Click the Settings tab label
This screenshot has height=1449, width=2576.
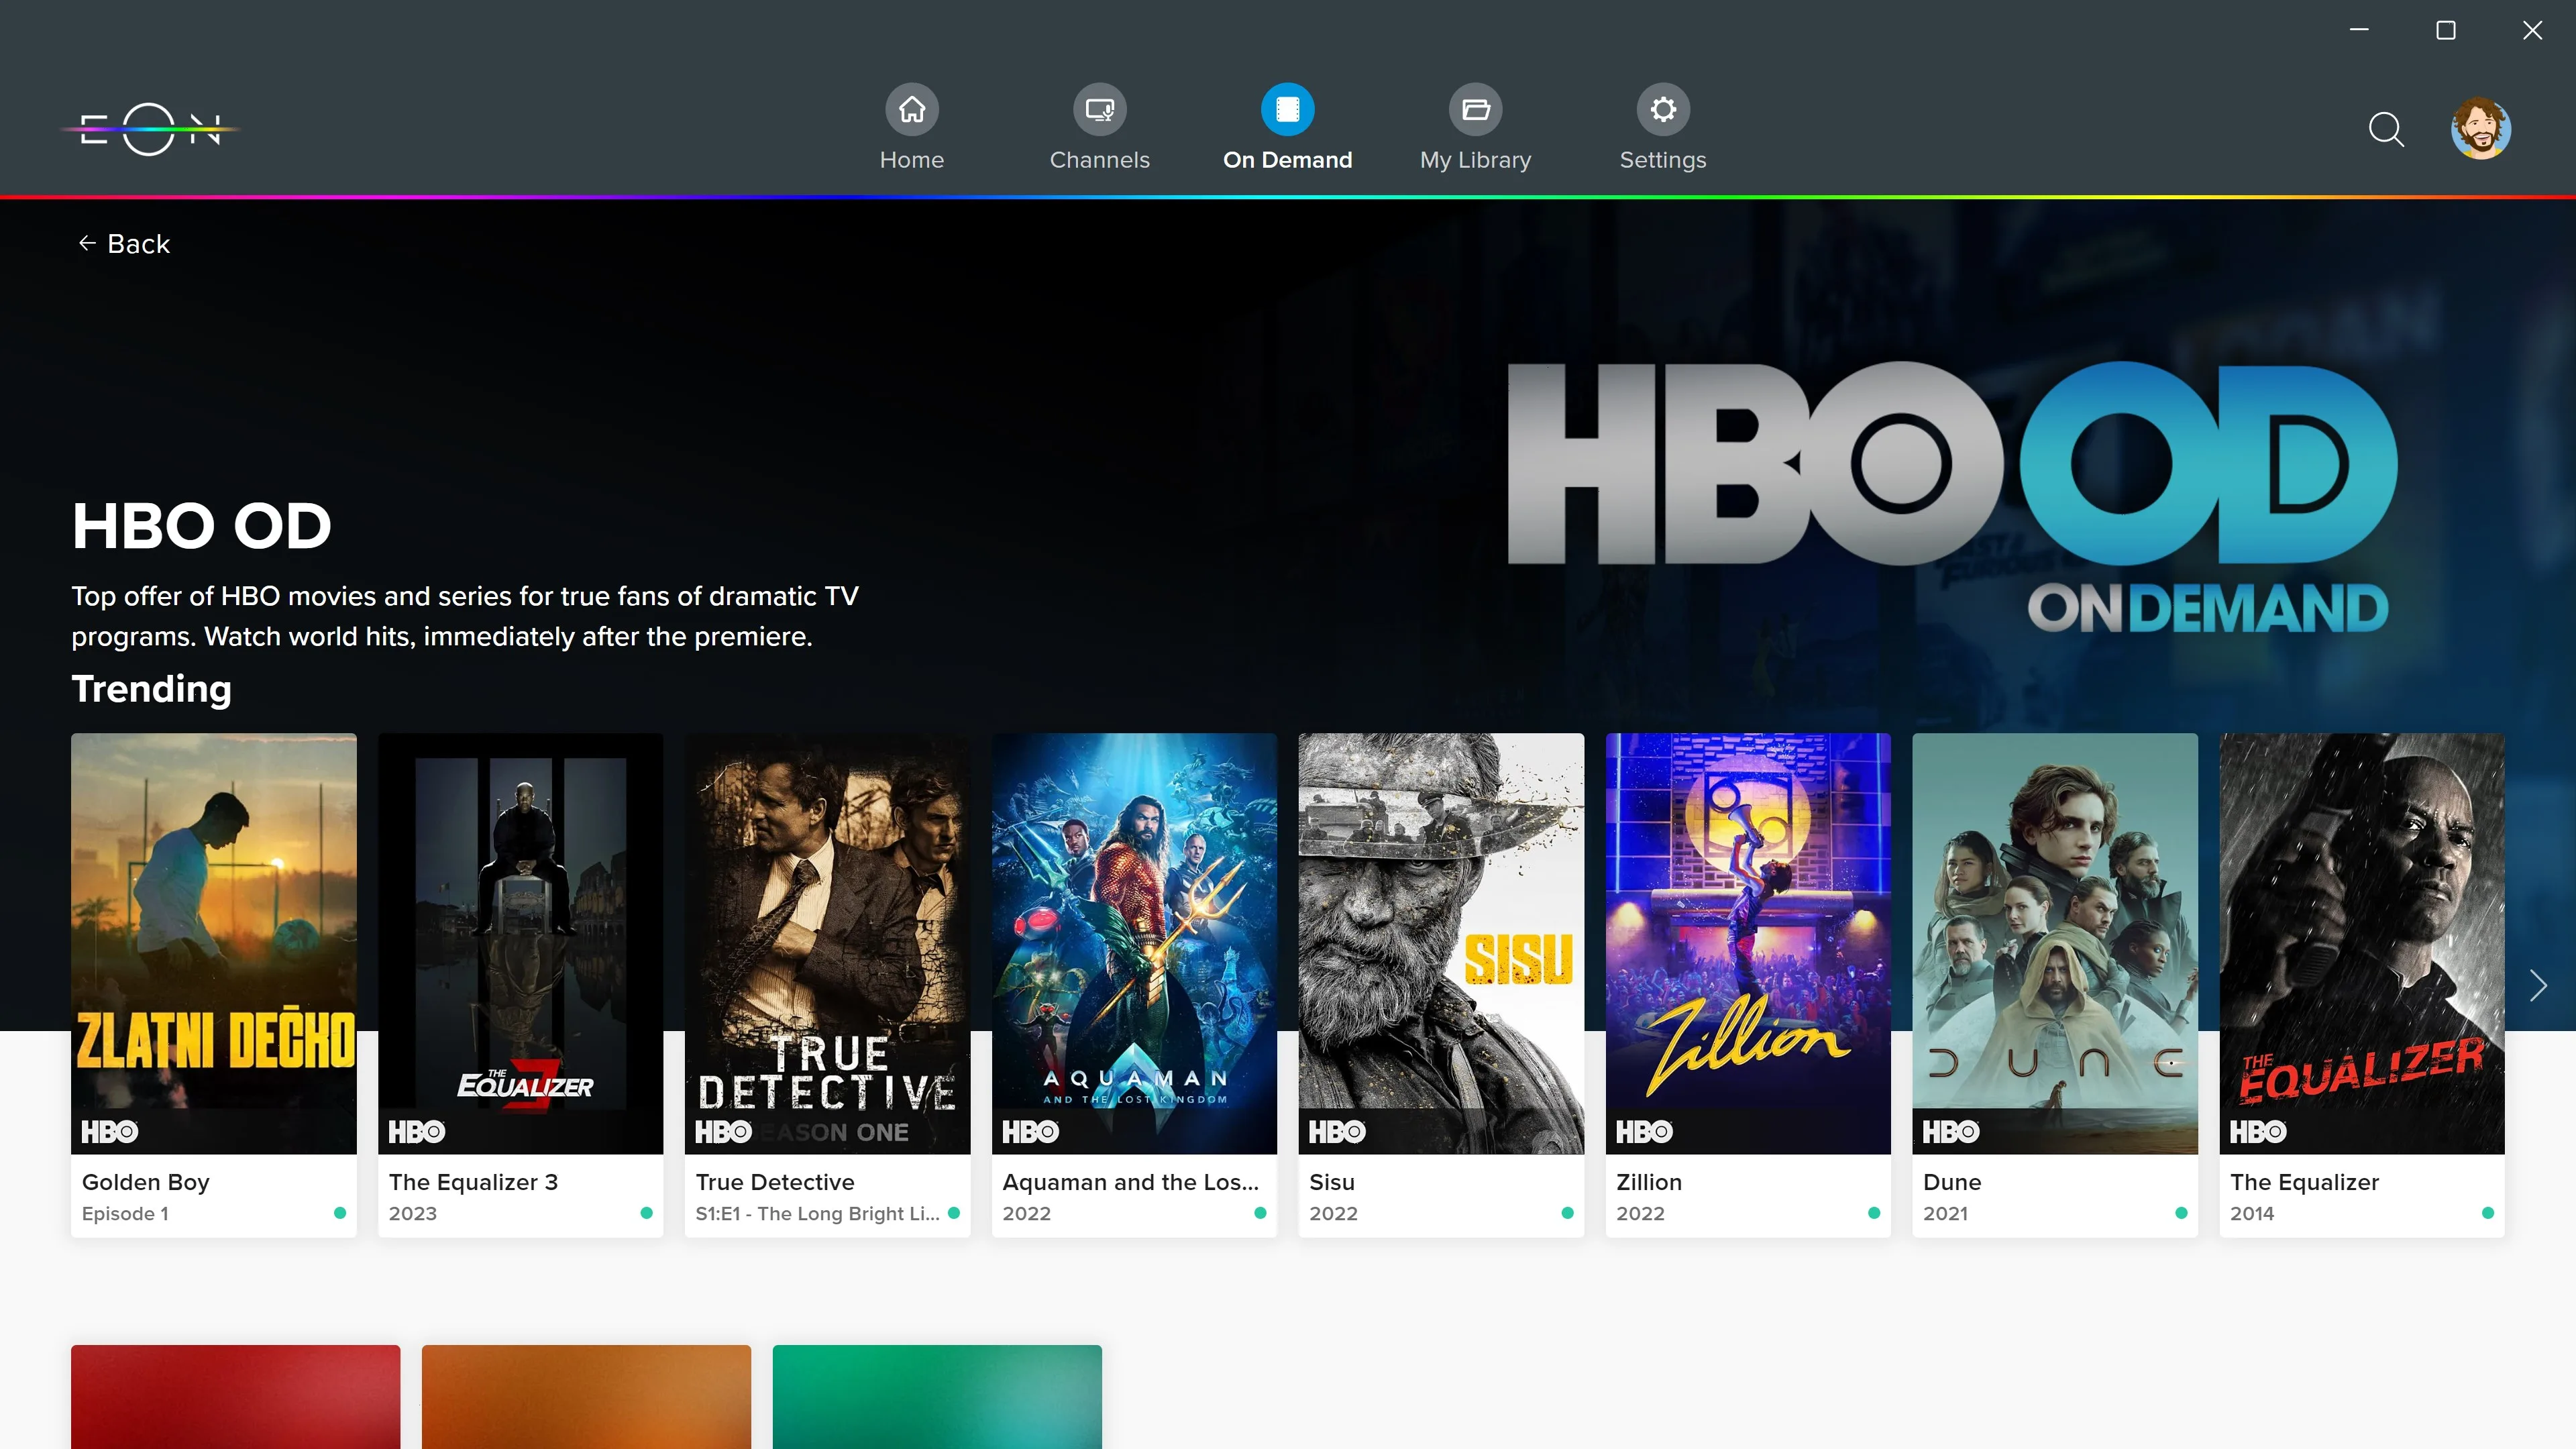[x=1663, y=160]
